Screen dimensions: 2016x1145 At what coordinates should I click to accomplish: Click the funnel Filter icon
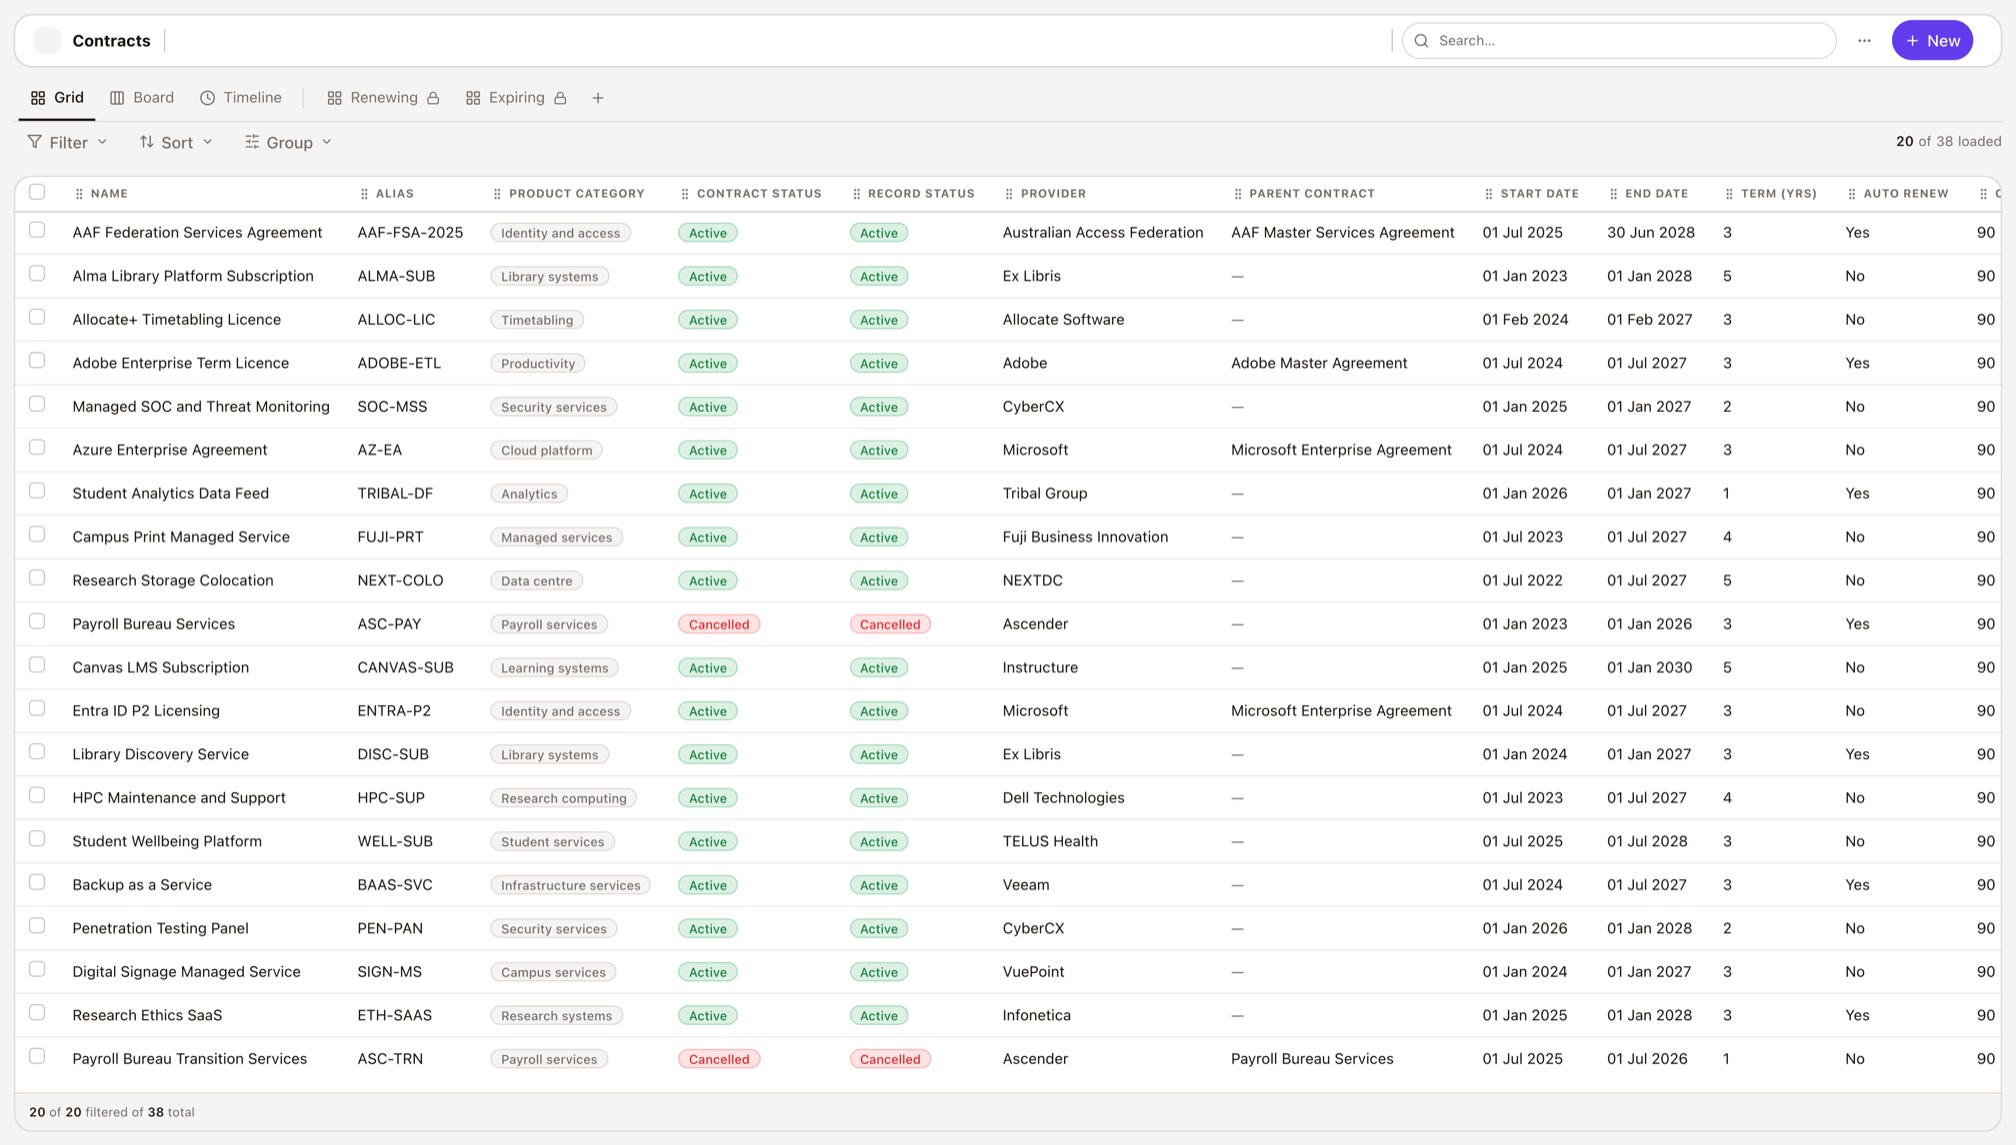tap(35, 142)
